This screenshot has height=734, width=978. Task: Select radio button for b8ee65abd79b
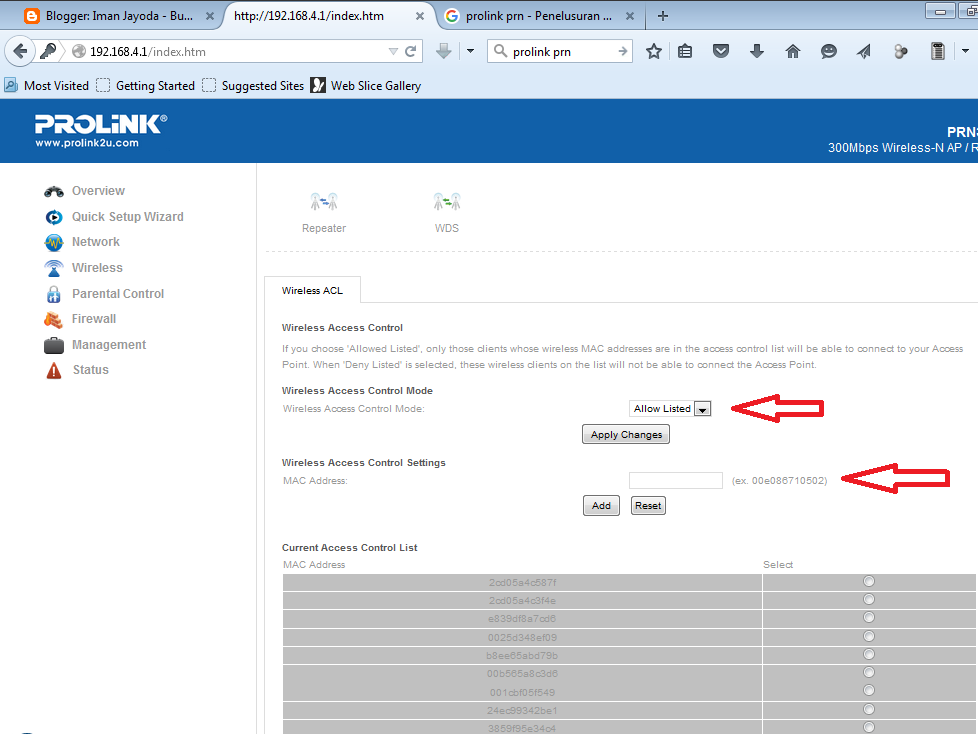[869, 654]
